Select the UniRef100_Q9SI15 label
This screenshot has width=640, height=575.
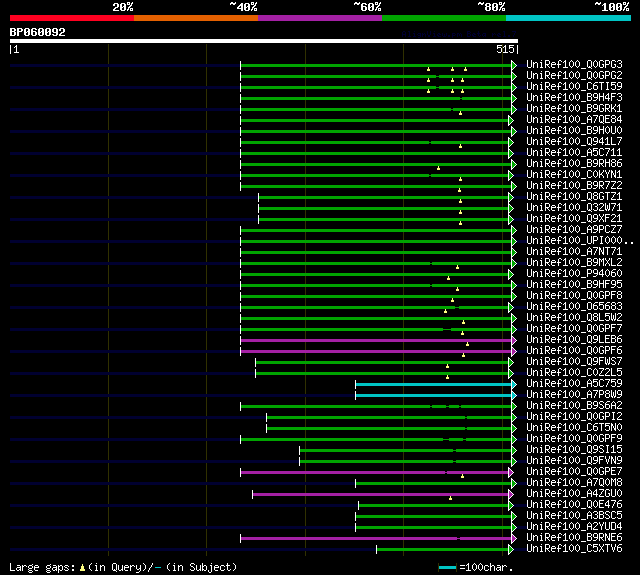(574, 450)
